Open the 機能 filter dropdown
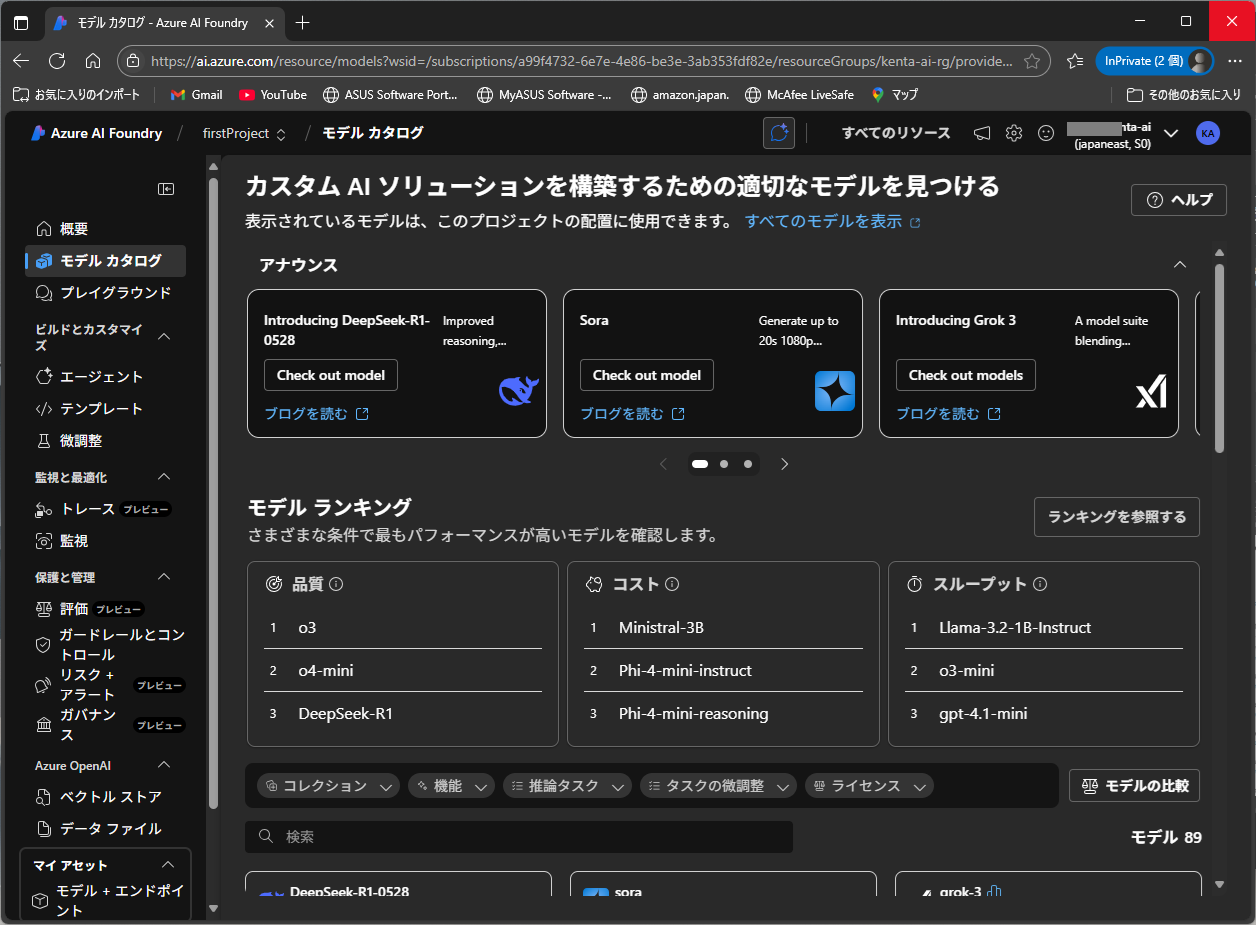Screen dimensions: 1256x925 (451, 786)
